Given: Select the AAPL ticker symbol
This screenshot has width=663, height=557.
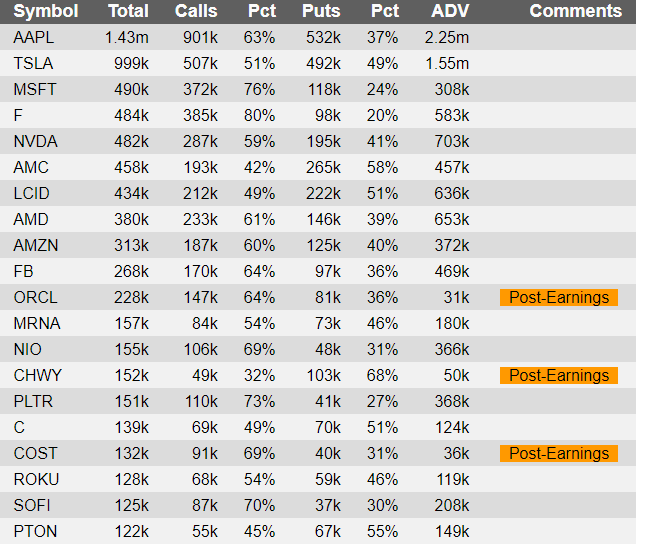Looking at the screenshot, I should [33, 37].
